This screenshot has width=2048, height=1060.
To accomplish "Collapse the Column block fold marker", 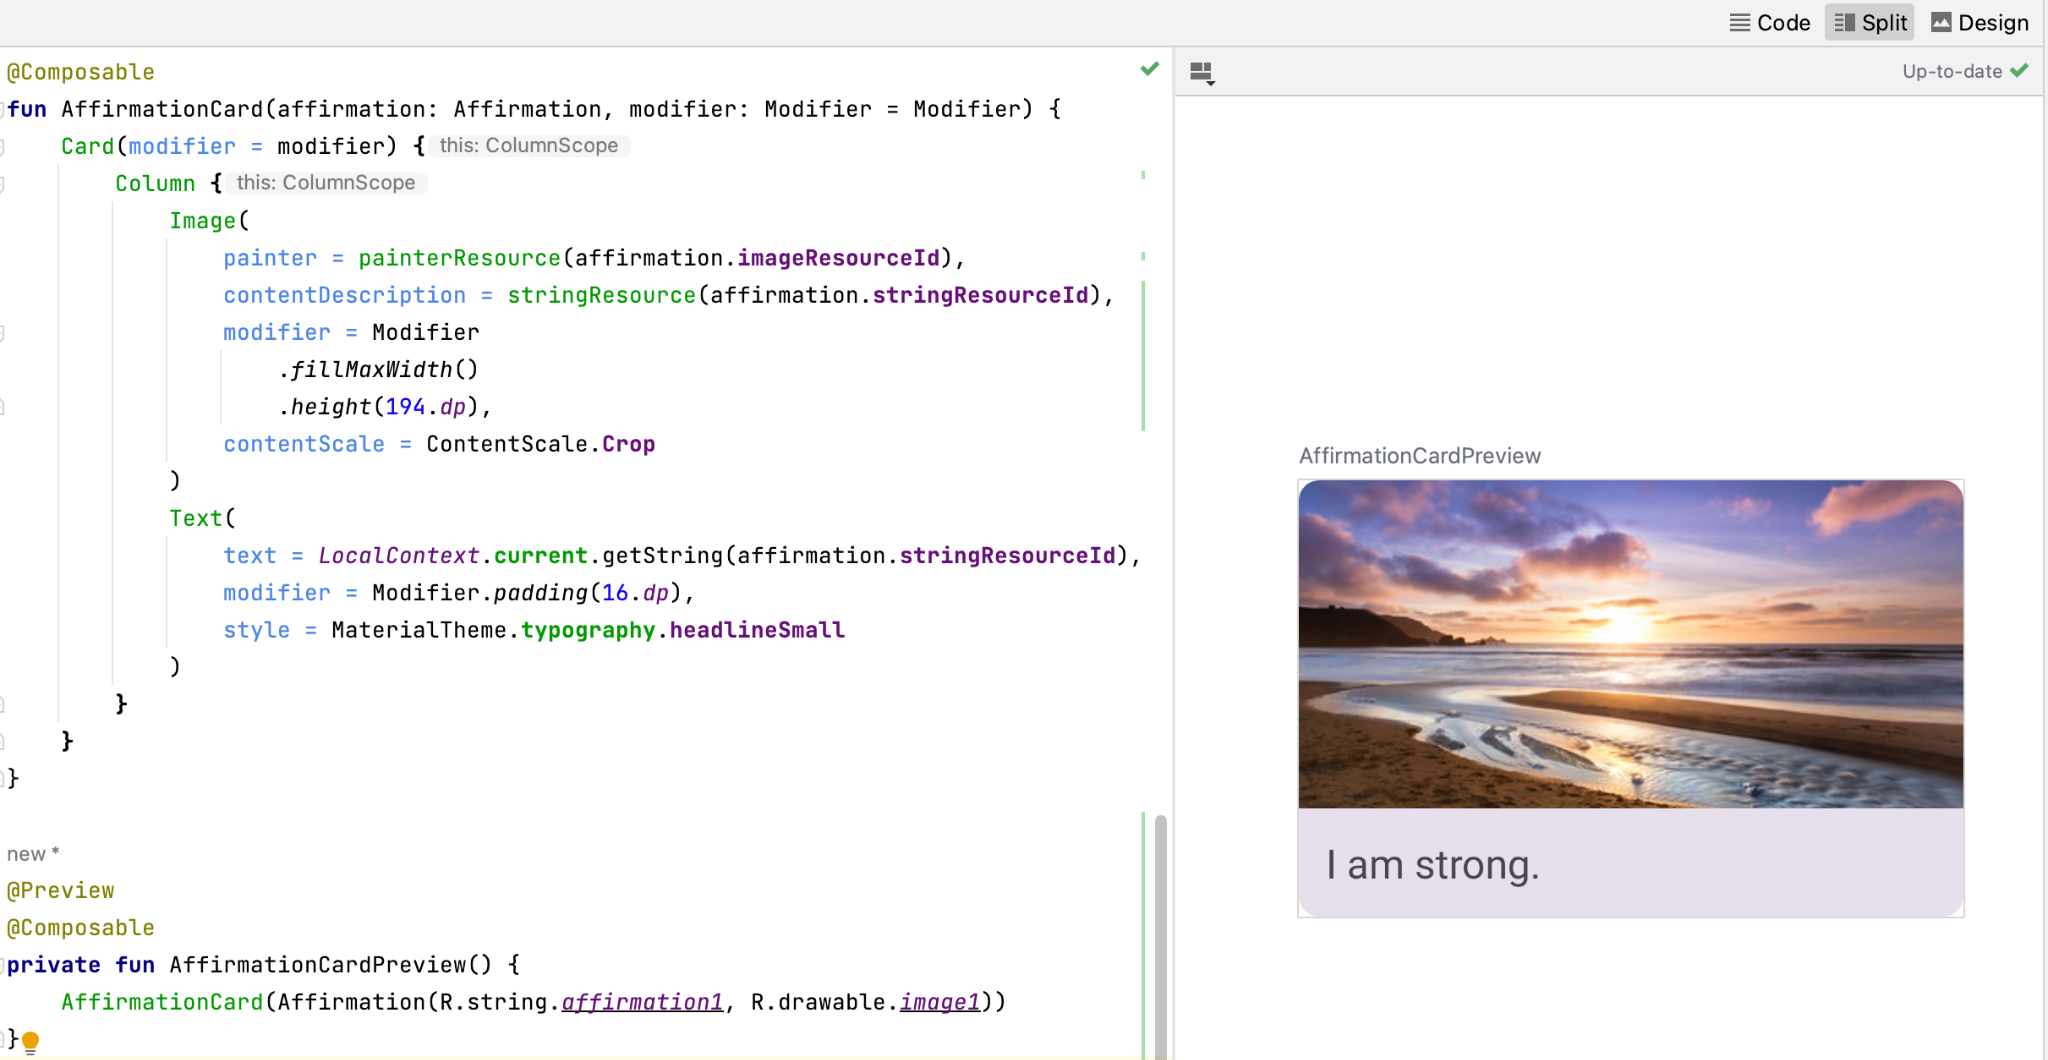I will [x=3, y=184].
